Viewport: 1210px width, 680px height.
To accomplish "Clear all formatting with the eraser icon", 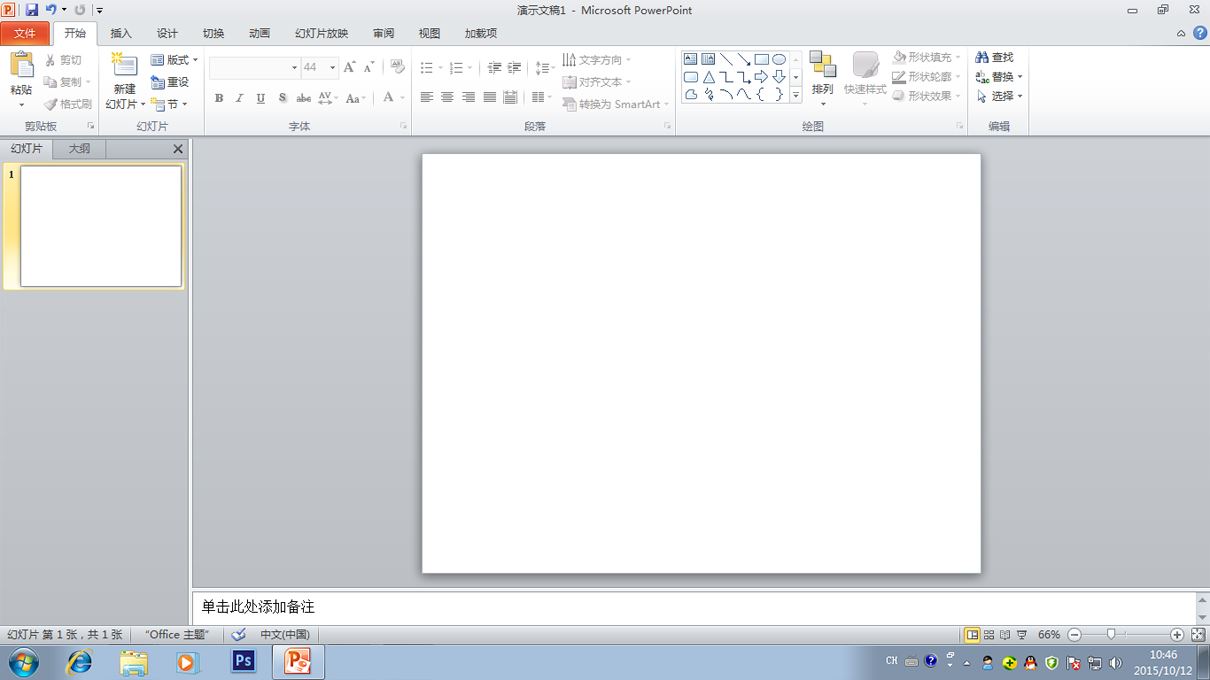I will point(398,68).
